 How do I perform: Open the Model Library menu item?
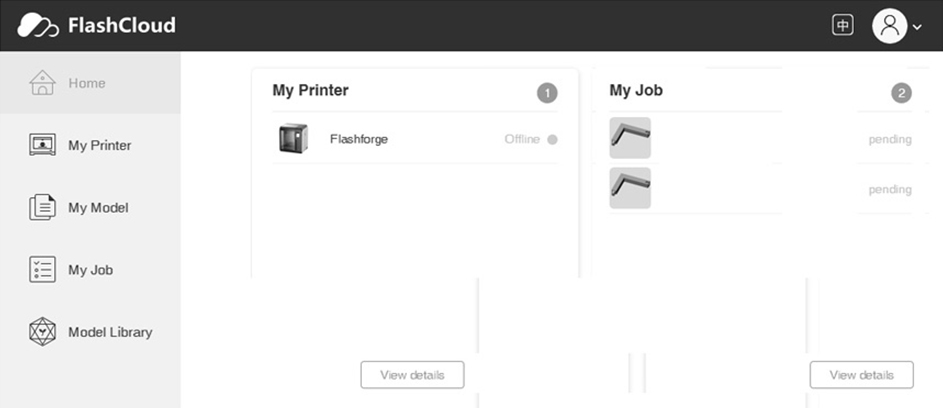(x=90, y=332)
